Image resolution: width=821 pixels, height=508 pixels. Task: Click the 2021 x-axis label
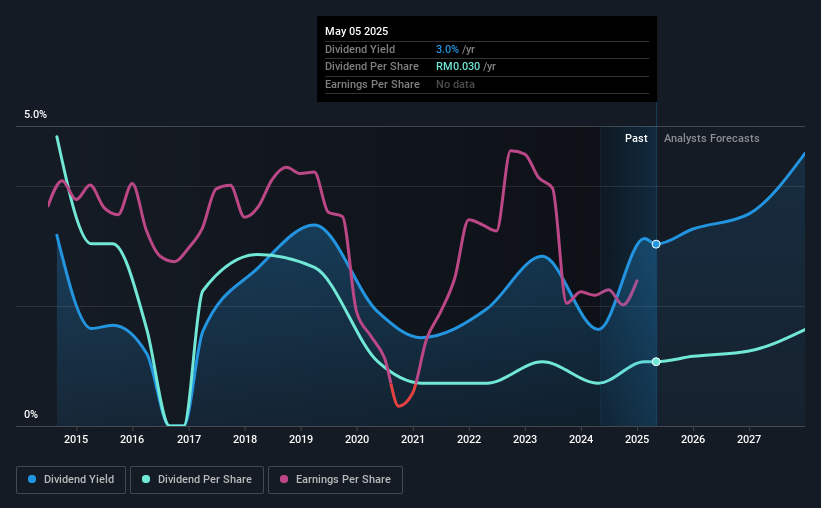point(413,439)
